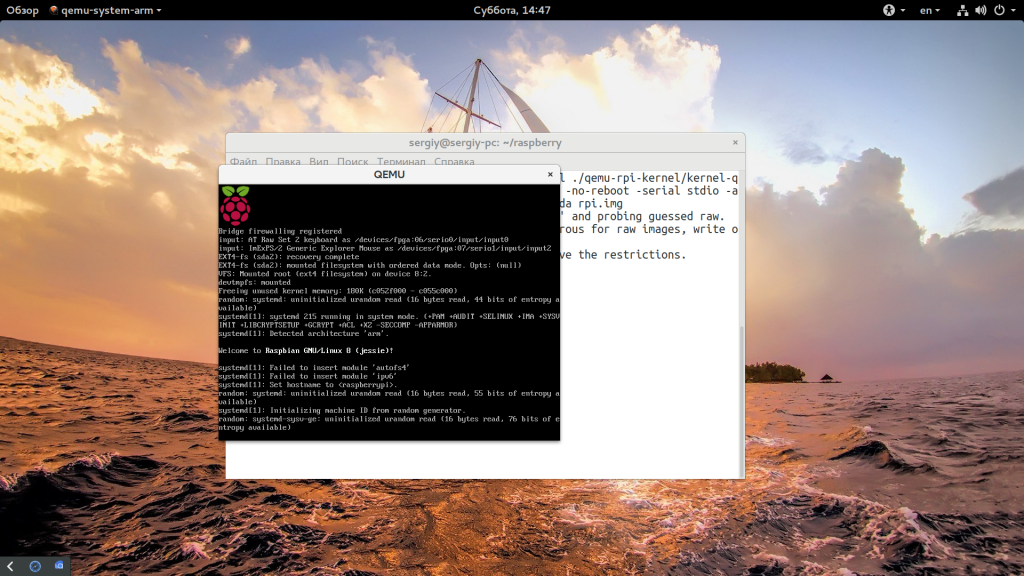Viewport: 1024px width, 576px height.
Task: Close the sergiy@sergiy-pc terminal window
Action: (x=735, y=142)
